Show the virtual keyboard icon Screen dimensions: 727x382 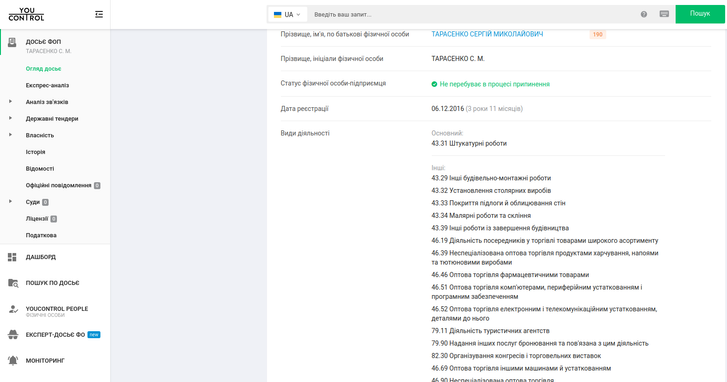tap(664, 14)
